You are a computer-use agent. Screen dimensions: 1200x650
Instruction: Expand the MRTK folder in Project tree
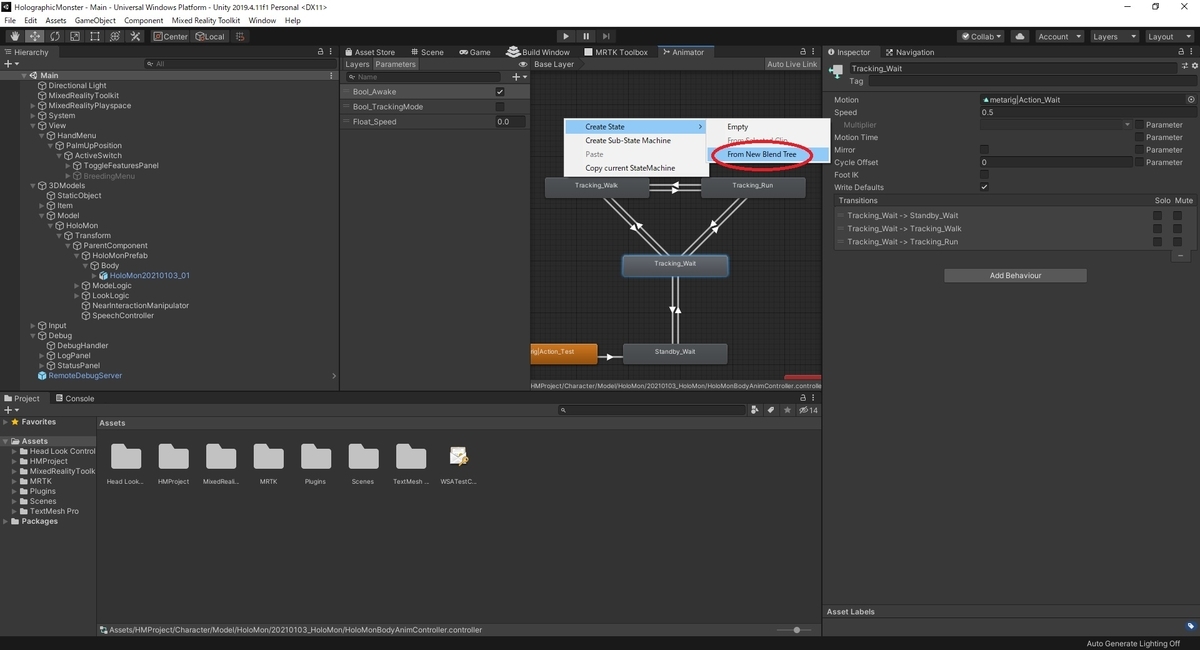tap(15, 481)
